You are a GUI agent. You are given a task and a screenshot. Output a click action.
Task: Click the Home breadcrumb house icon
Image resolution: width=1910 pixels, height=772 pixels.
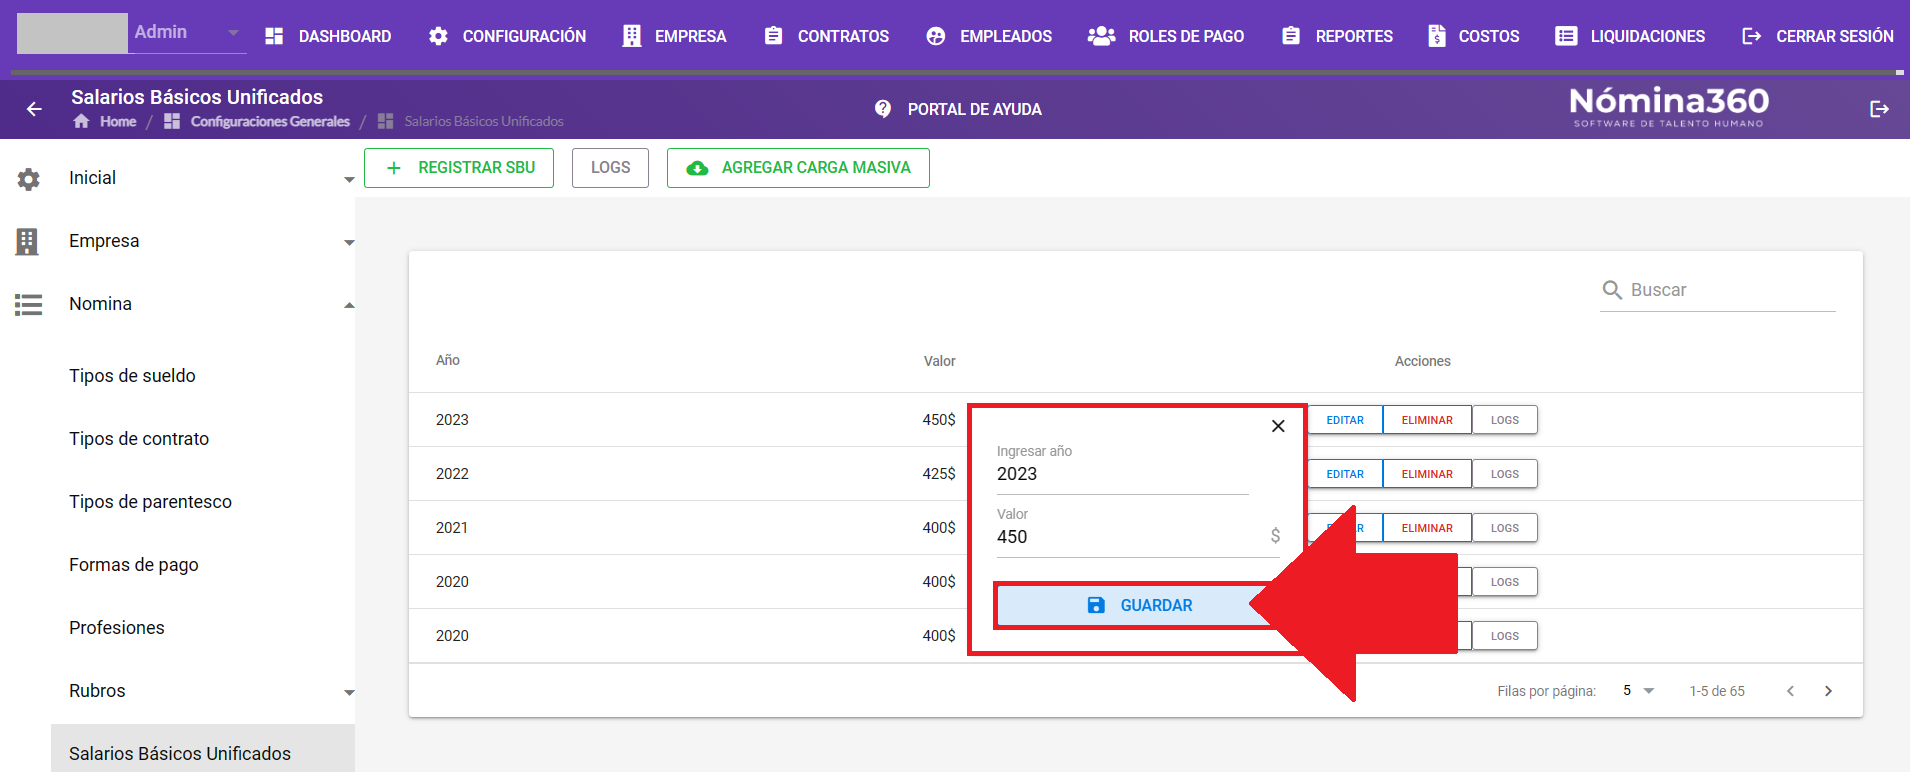point(81,121)
